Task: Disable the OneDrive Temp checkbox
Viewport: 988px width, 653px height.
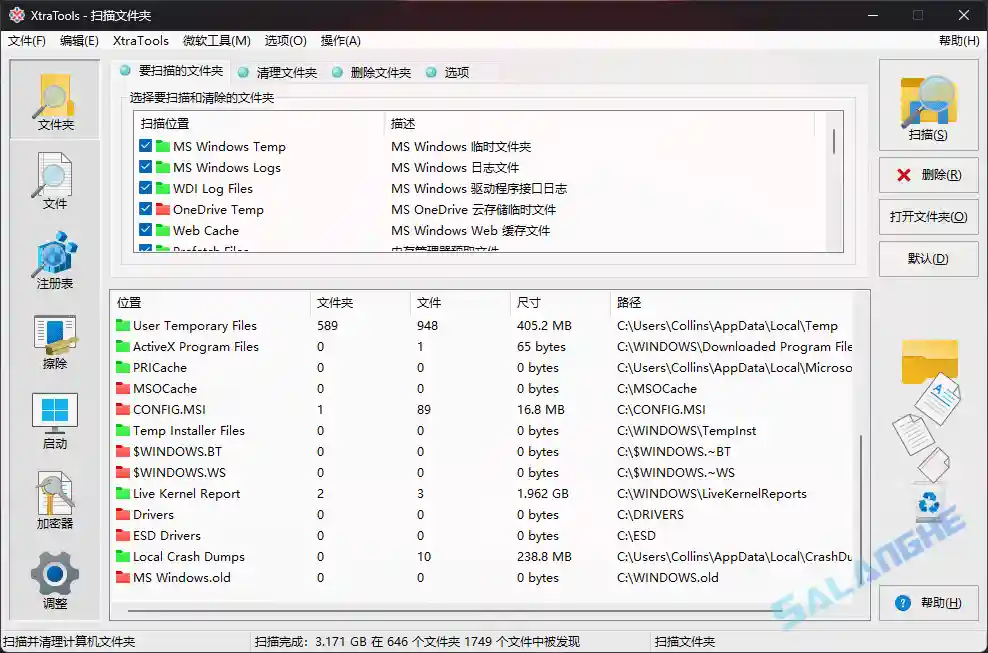Action: [144, 209]
